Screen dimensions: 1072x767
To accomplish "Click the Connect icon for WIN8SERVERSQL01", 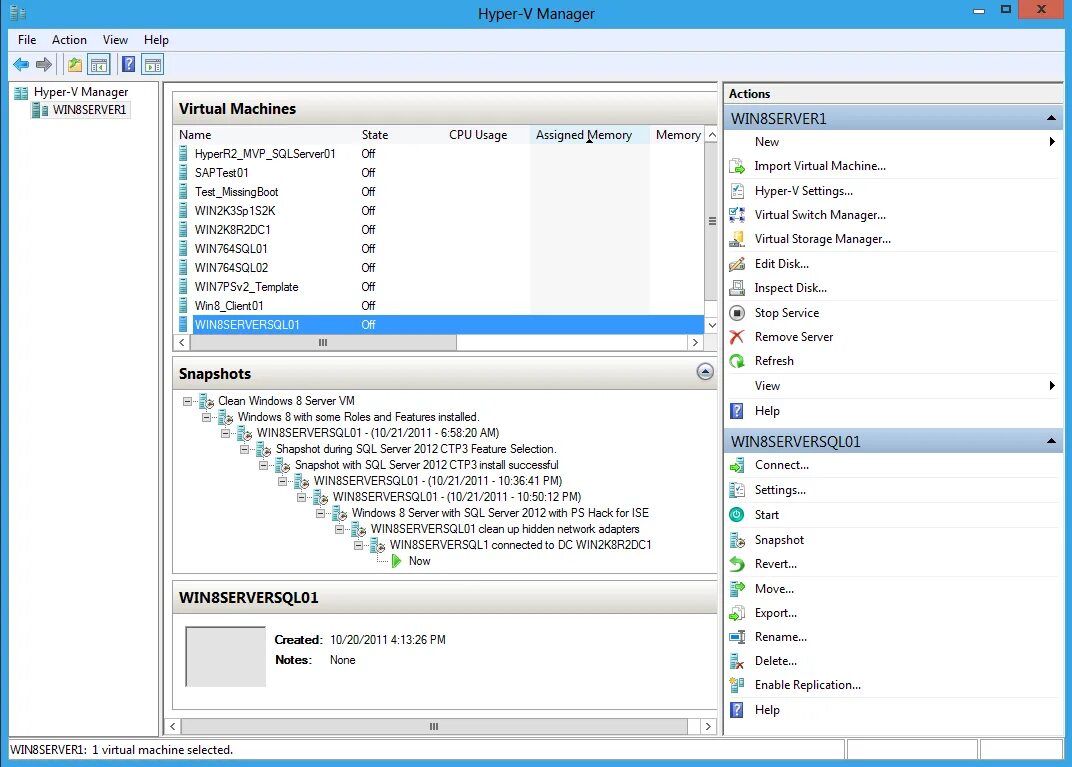I will click(x=737, y=466).
